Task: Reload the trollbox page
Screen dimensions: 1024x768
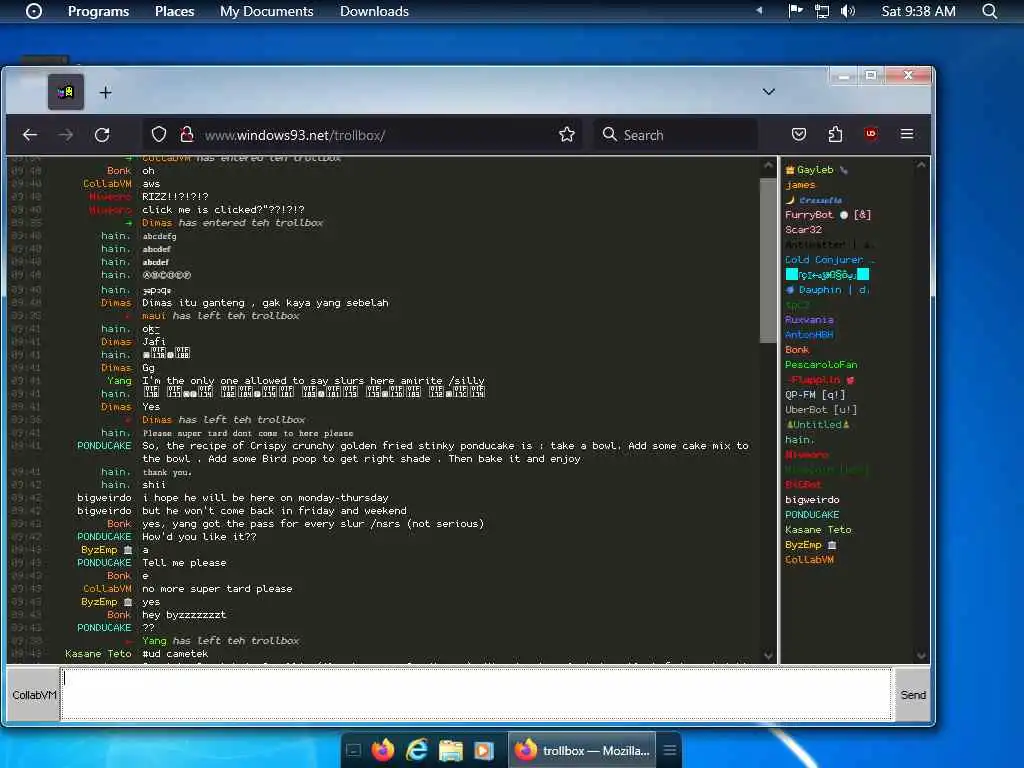Action: (102, 135)
